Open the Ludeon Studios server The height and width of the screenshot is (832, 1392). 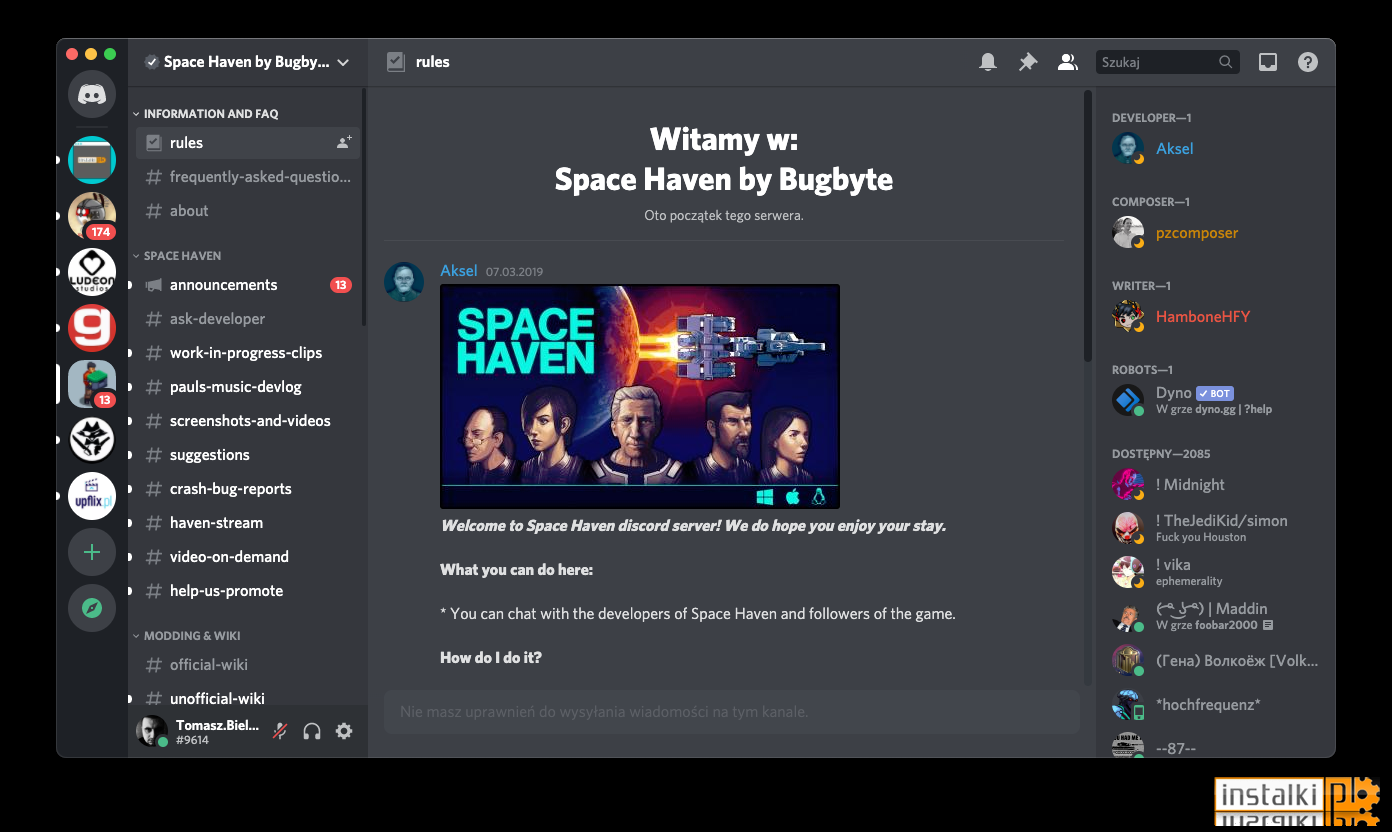[92, 272]
